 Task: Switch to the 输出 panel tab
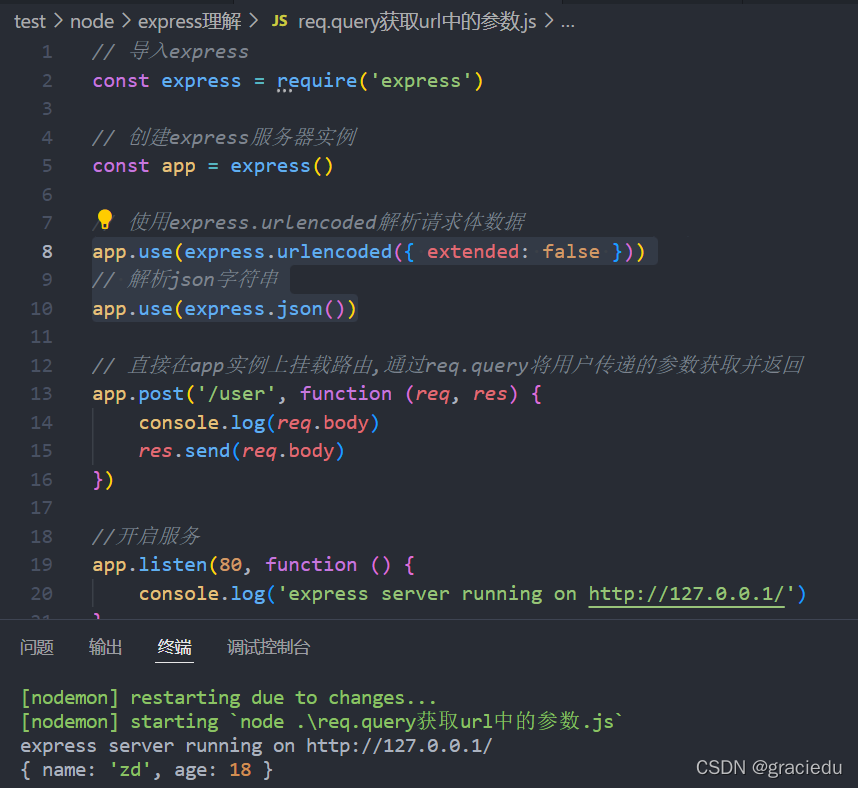pyautogui.click(x=105, y=647)
